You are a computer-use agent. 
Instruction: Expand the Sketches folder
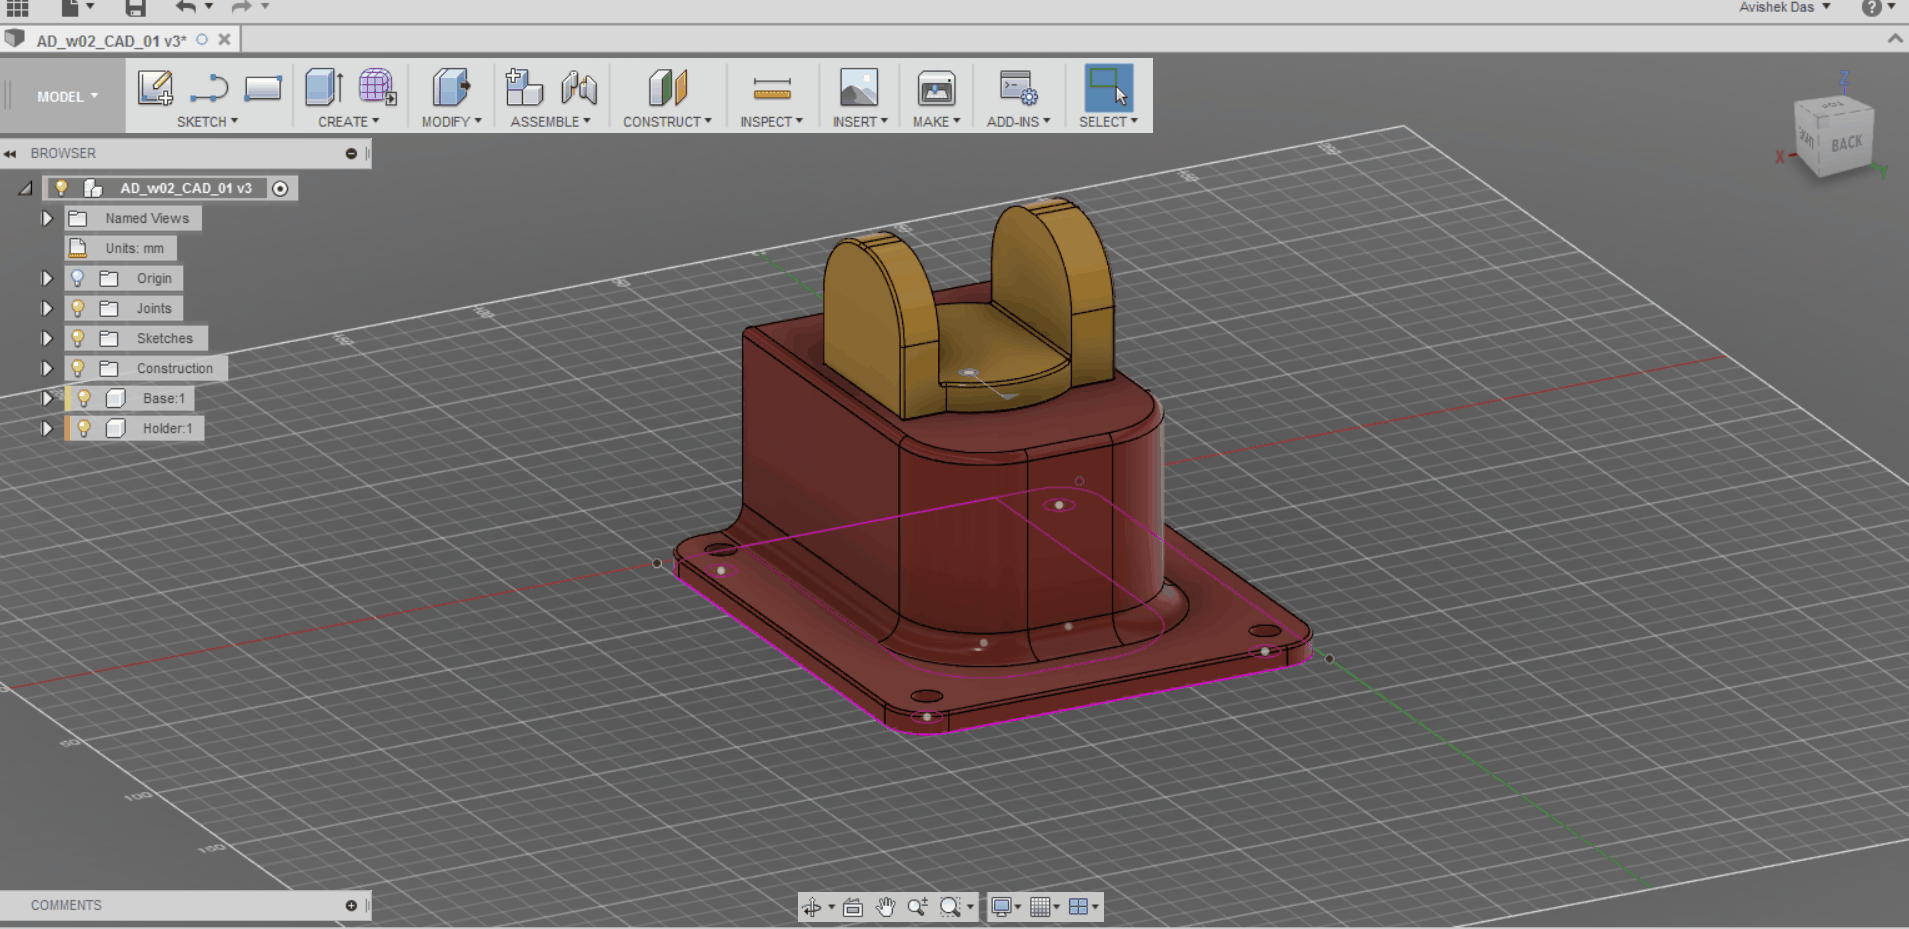point(46,338)
